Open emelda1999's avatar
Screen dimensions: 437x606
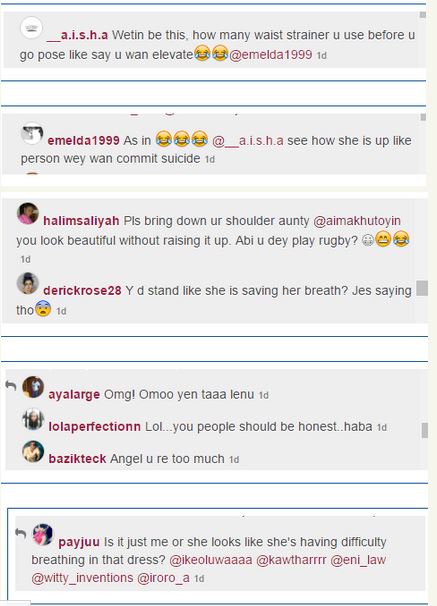pyautogui.click(x=32, y=134)
